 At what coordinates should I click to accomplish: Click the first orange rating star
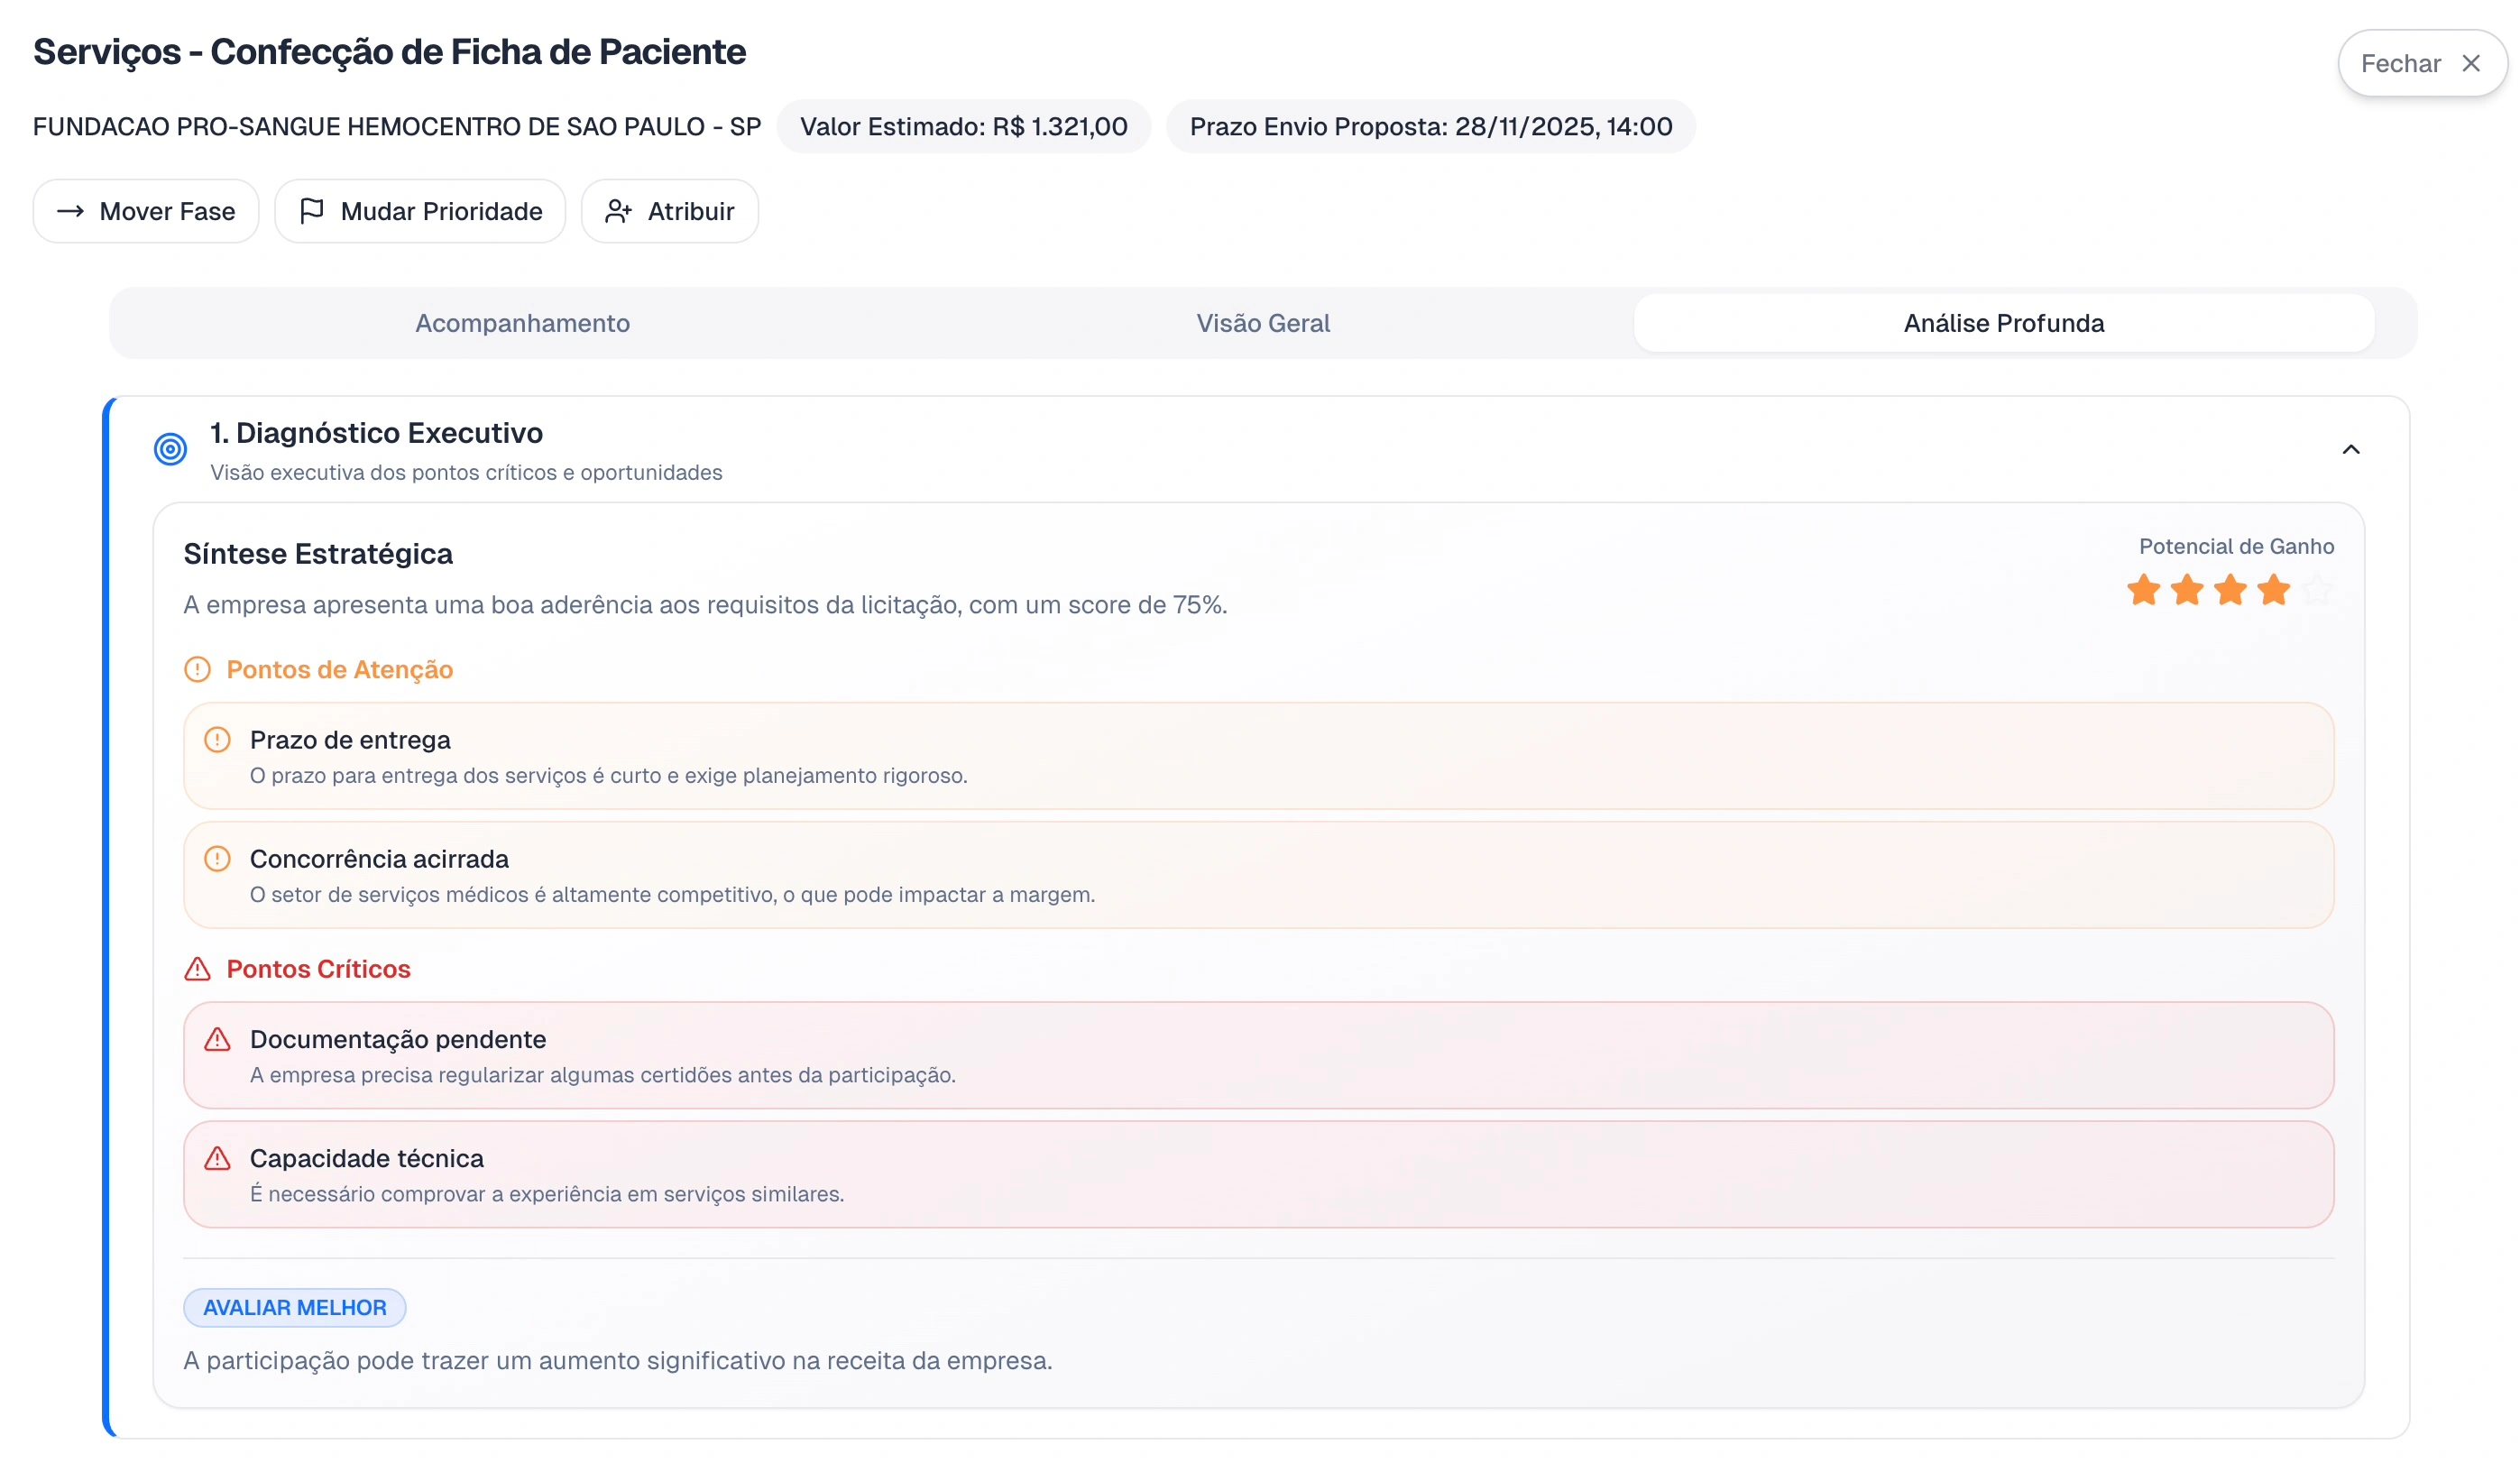(2143, 590)
